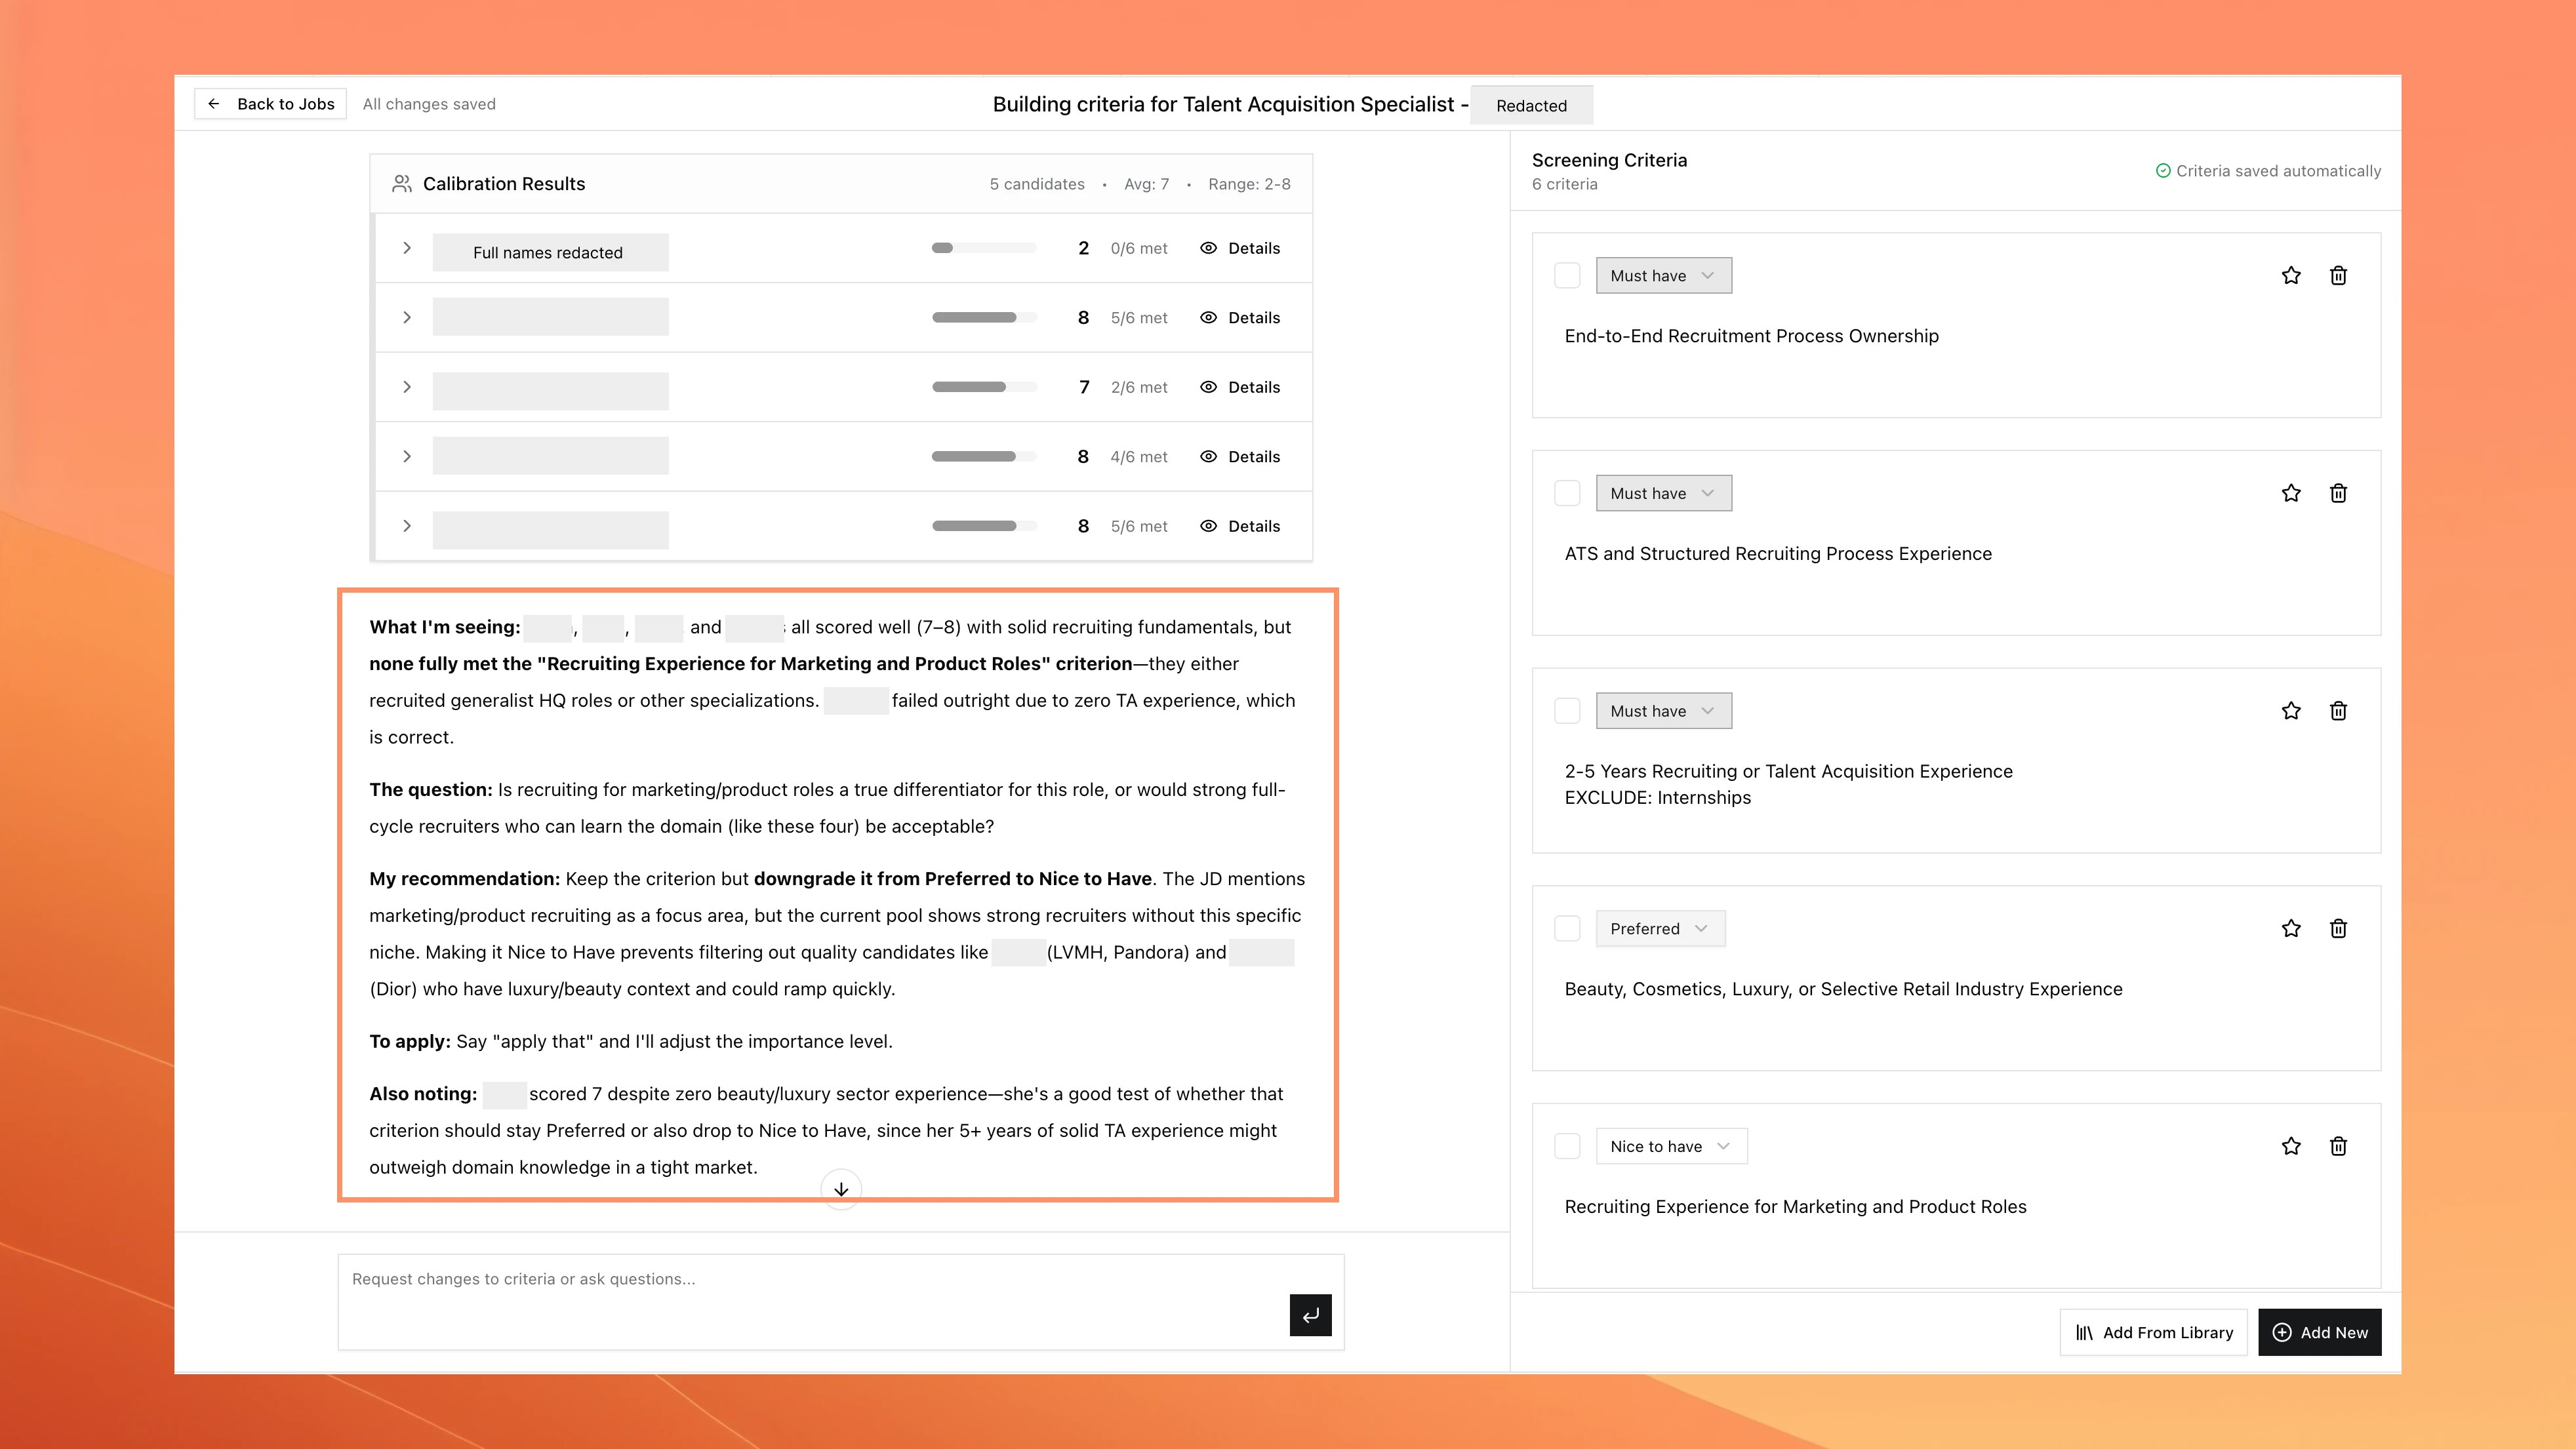Click the Add New button
2576x1449 pixels.
tap(2319, 1332)
